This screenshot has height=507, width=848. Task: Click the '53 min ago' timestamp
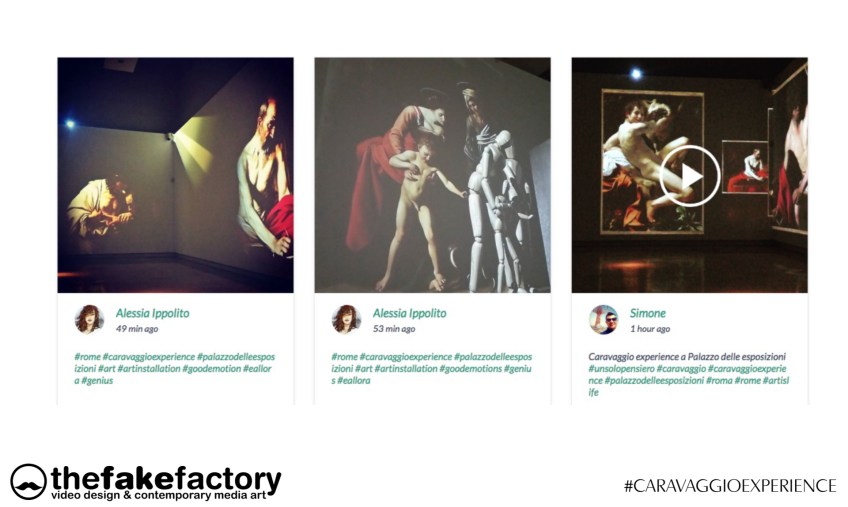click(394, 328)
